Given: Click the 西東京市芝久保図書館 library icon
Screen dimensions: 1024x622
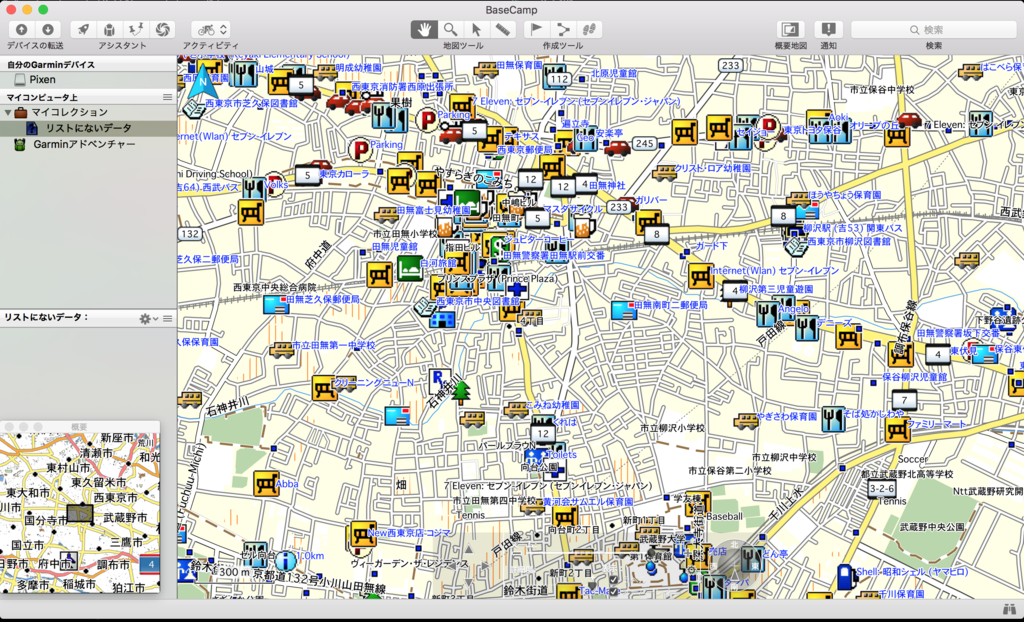Looking at the screenshot, I should coord(195,108).
